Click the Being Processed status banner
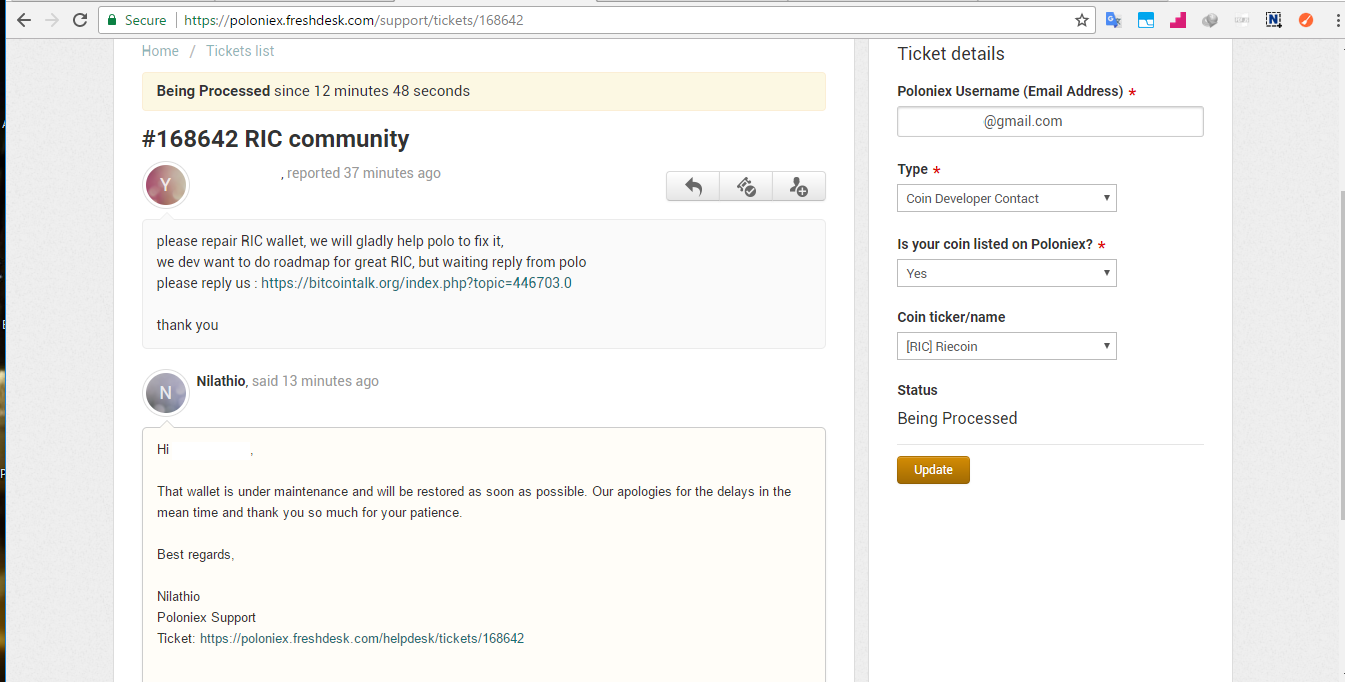This screenshot has height=682, width=1345. click(484, 91)
